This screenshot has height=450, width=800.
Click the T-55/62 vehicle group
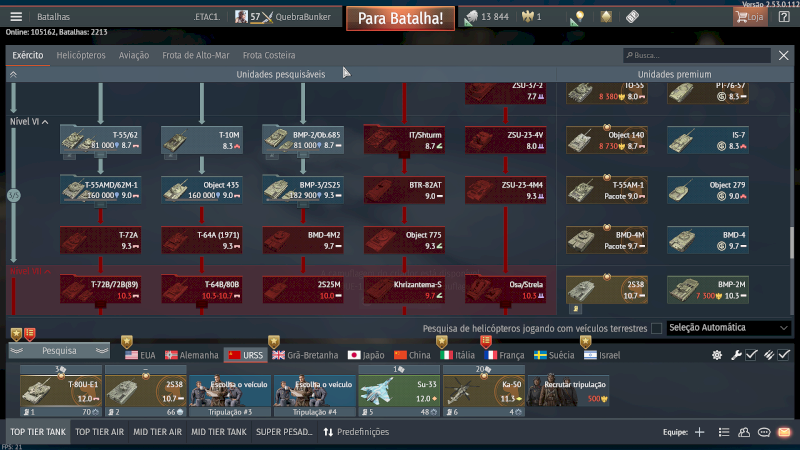[101, 140]
